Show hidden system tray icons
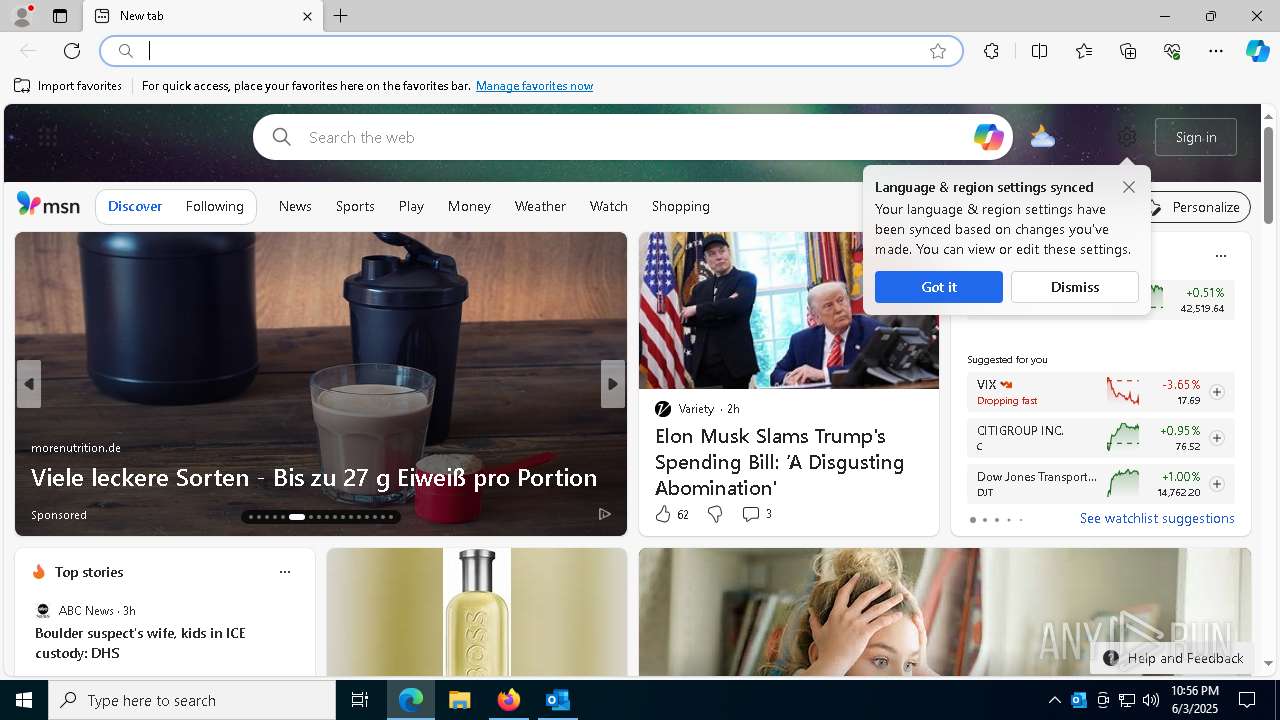Screen dimensions: 1280x720 tap(1054, 700)
